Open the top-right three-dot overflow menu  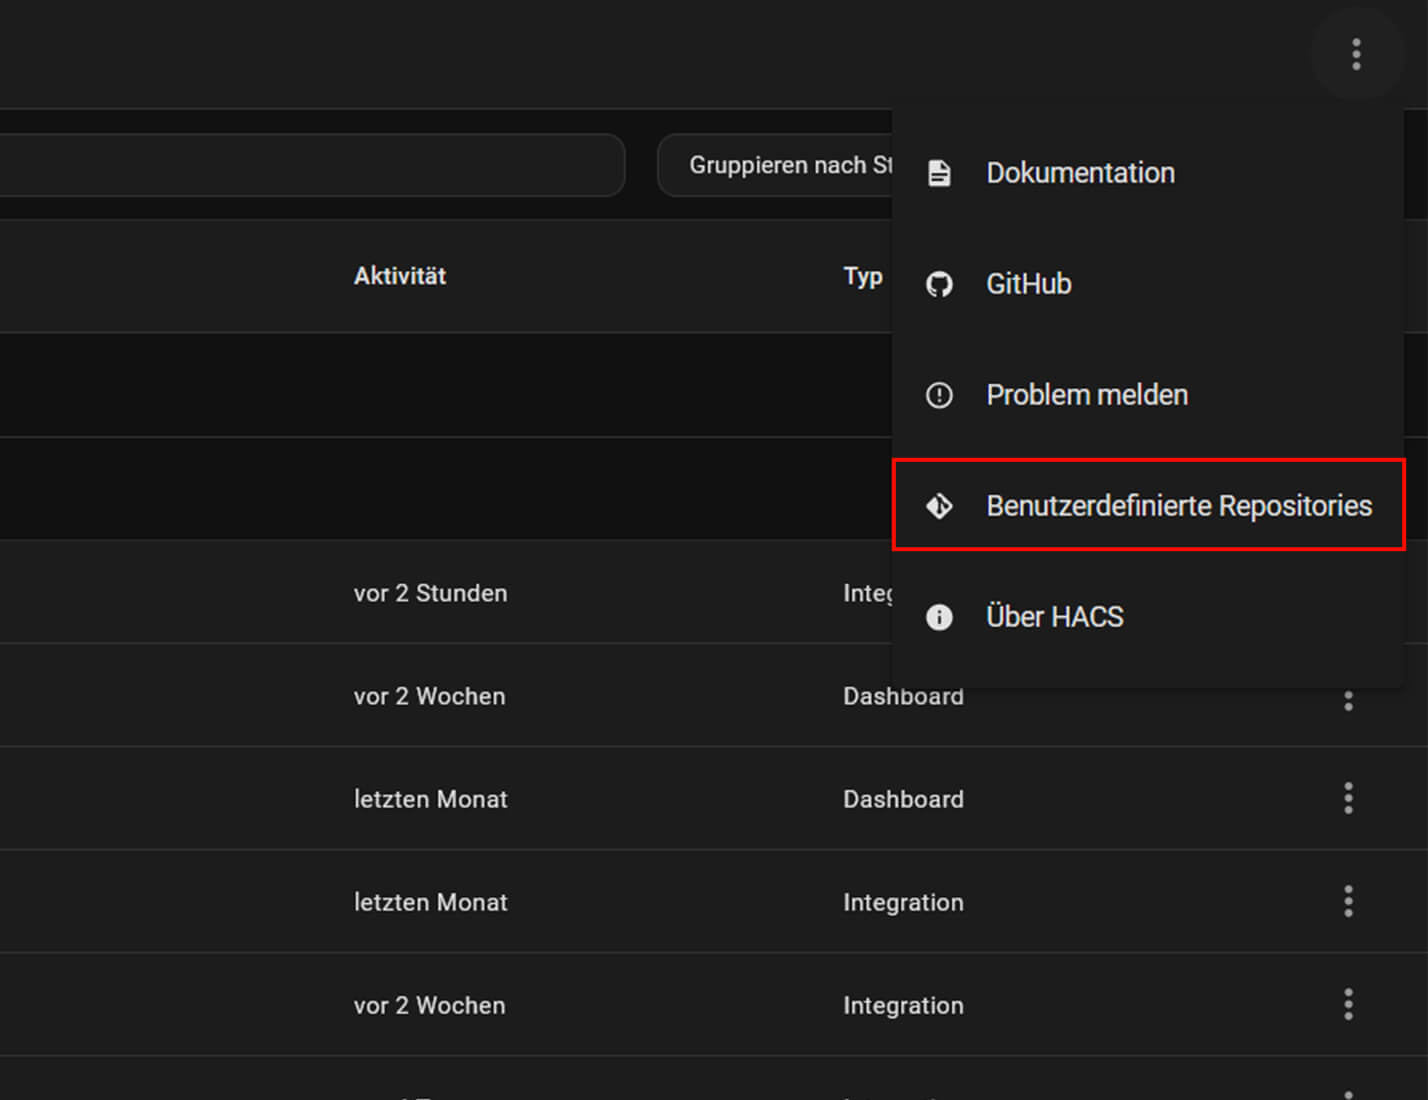[1356, 54]
